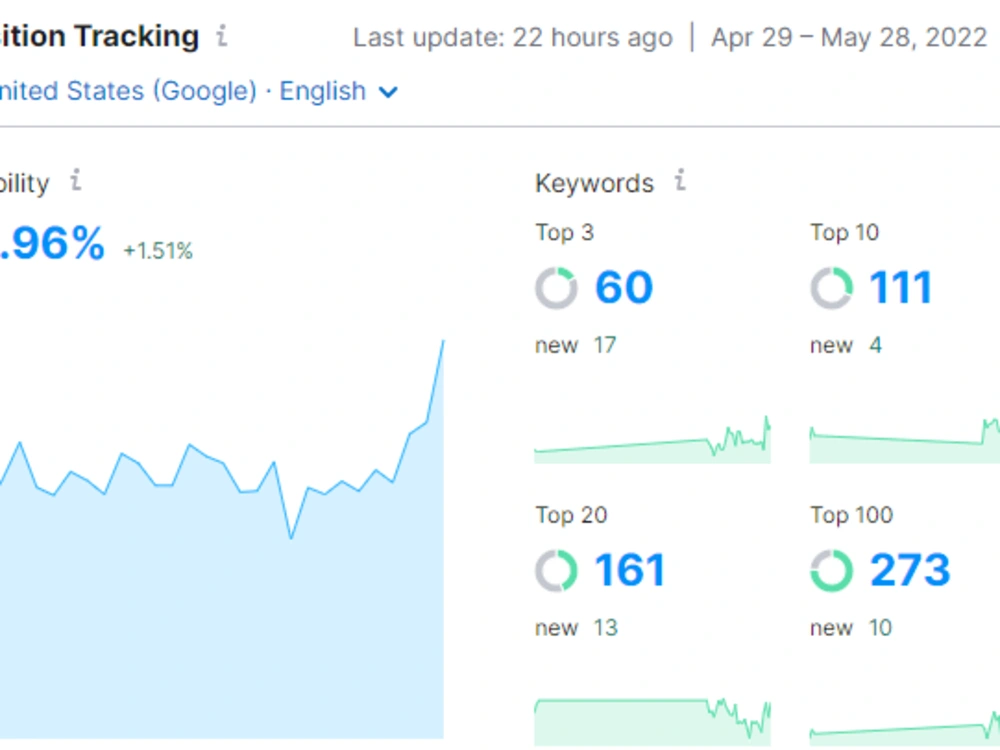Open the United States (Google) English dropdown

point(198,91)
